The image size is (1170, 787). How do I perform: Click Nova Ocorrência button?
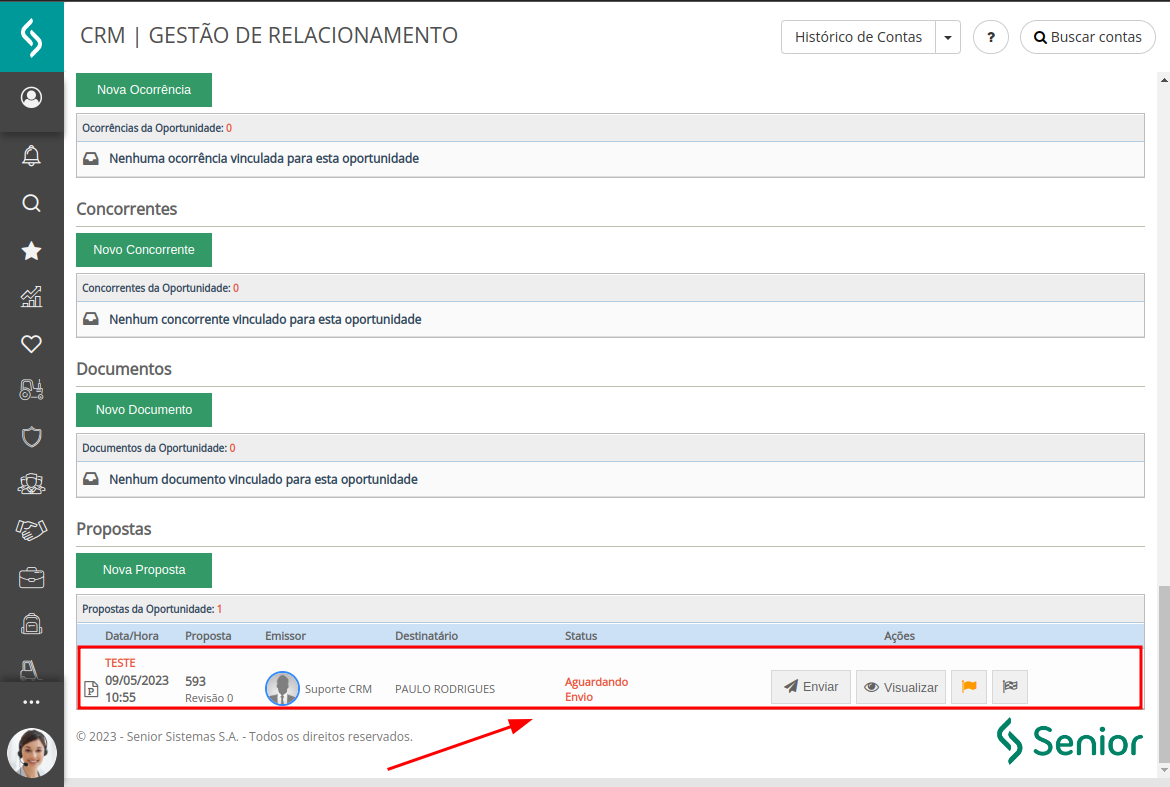(x=144, y=90)
